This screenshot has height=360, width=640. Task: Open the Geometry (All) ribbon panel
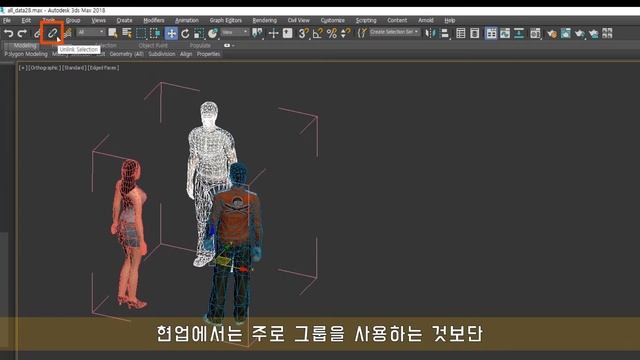point(127,54)
